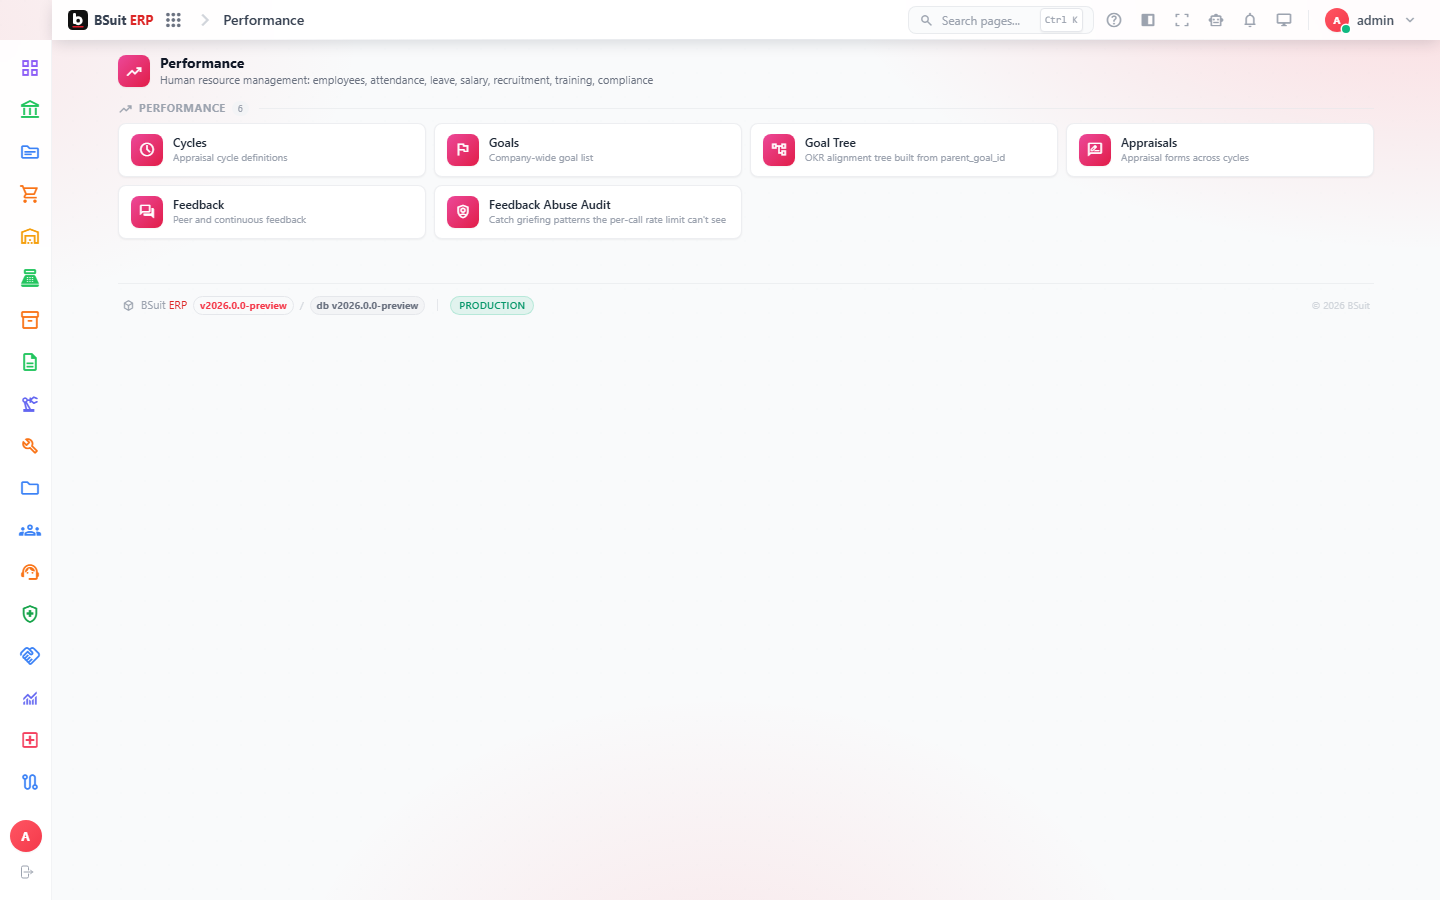Open the help question mark icon
1440x900 pixels.
pos(1114,20)
